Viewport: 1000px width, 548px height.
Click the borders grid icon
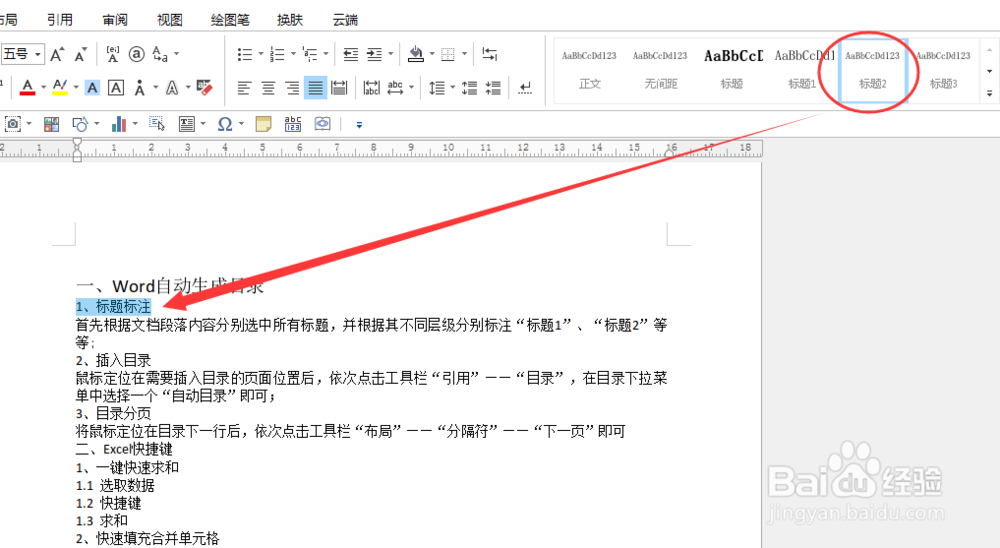pos(448,54)
